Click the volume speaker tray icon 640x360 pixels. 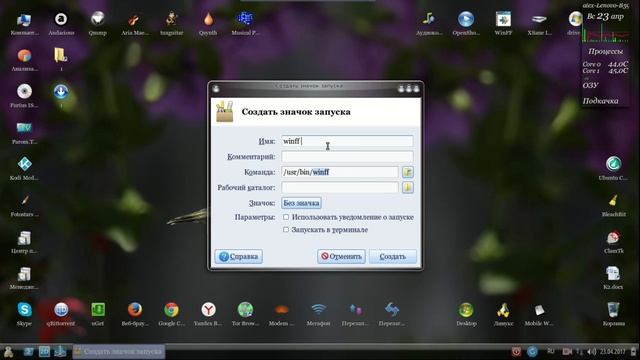coord(591,351)
